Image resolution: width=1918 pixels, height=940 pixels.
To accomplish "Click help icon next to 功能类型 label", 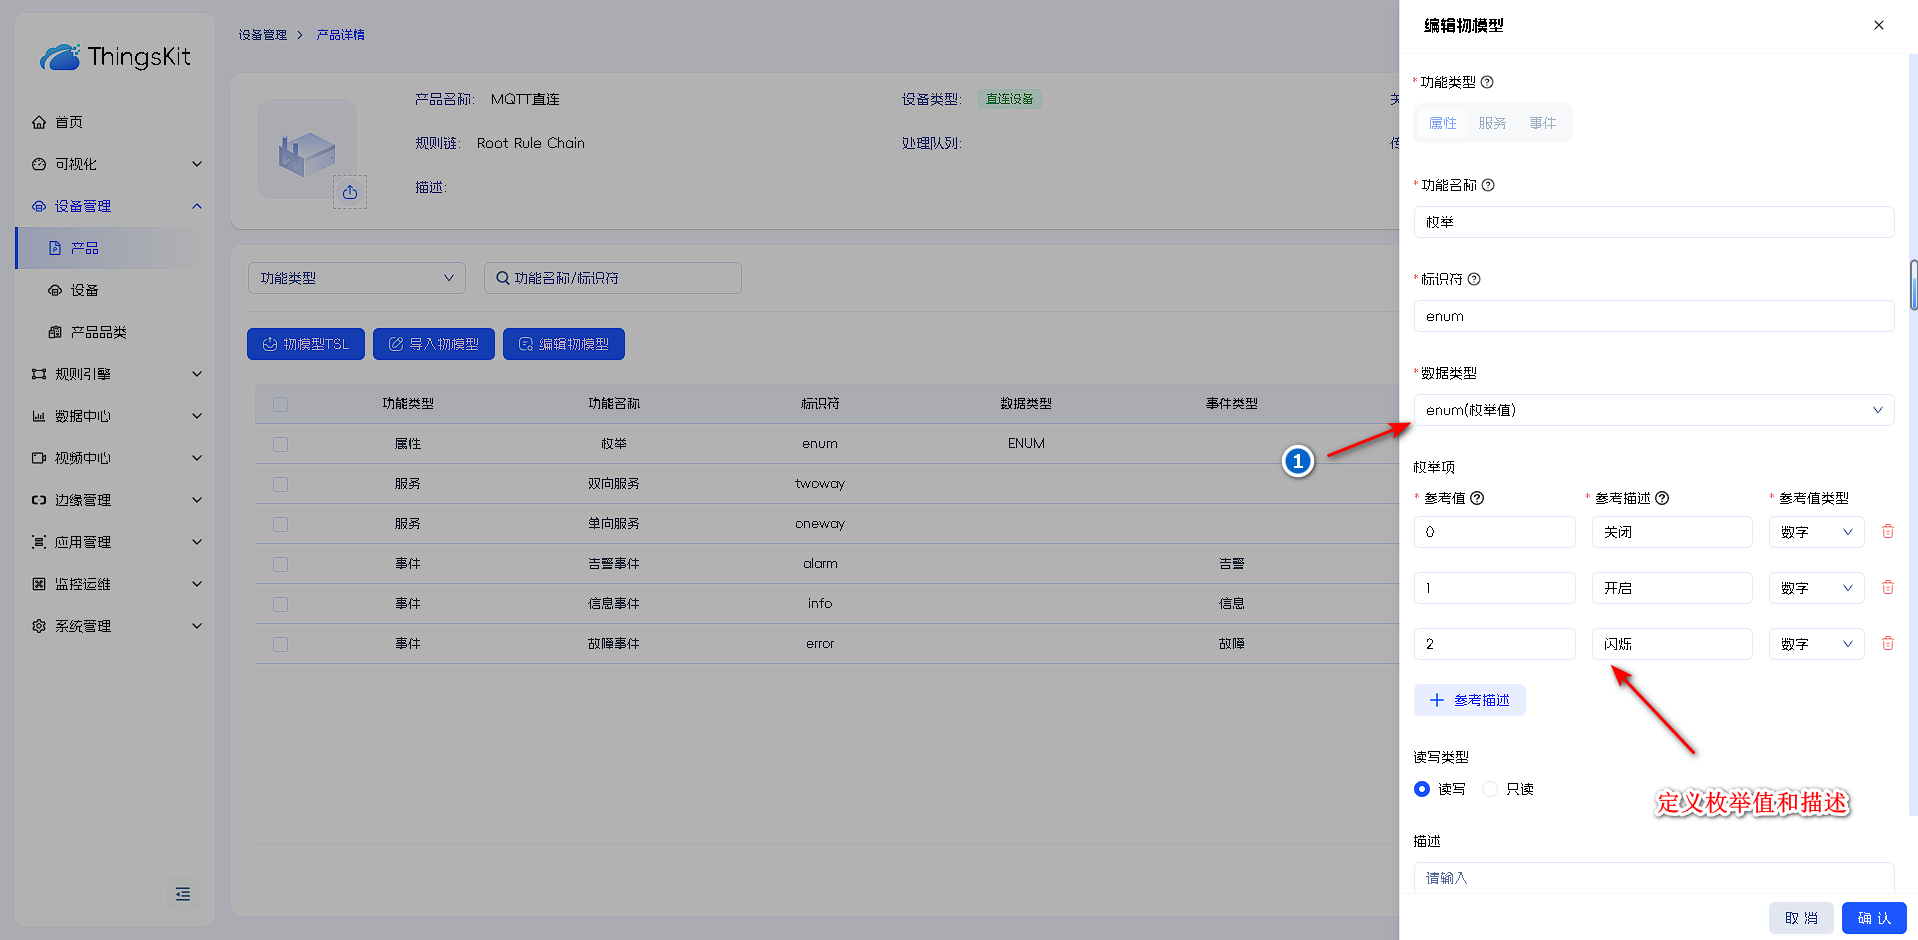I will [x=1487, y=82].
